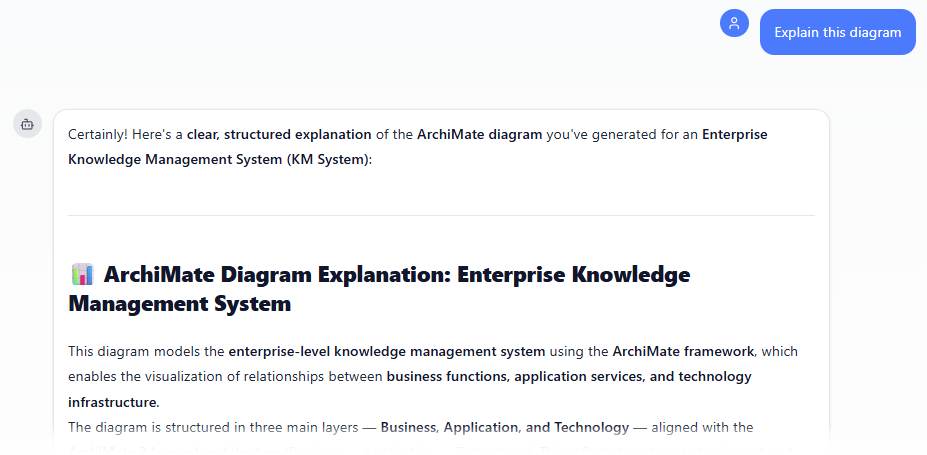The width and height of the screenshot is (927, 455).
Task: Click the bold "ArchiMate framework" text
Action: pos(684,351)
